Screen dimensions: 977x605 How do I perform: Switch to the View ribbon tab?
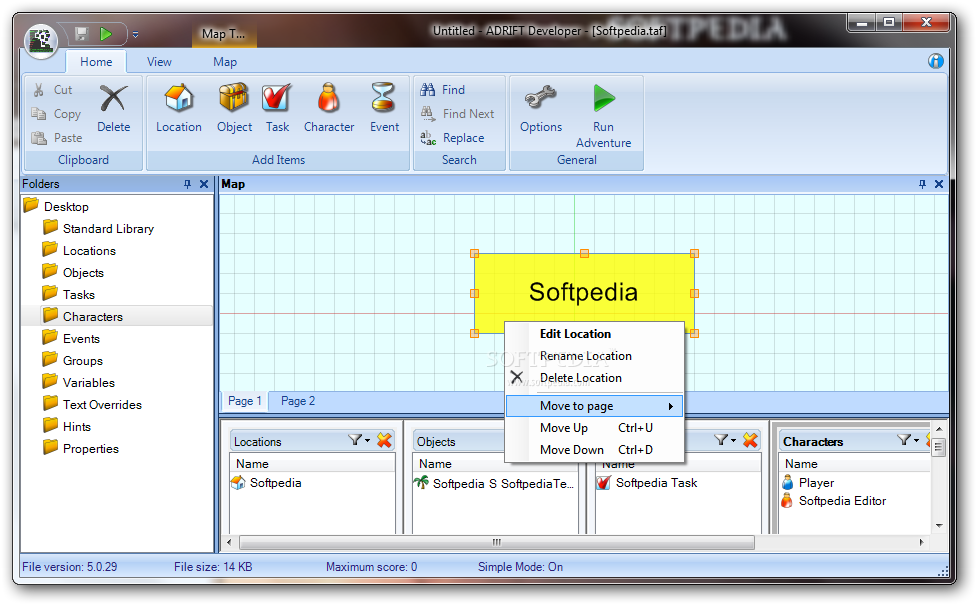159,62
